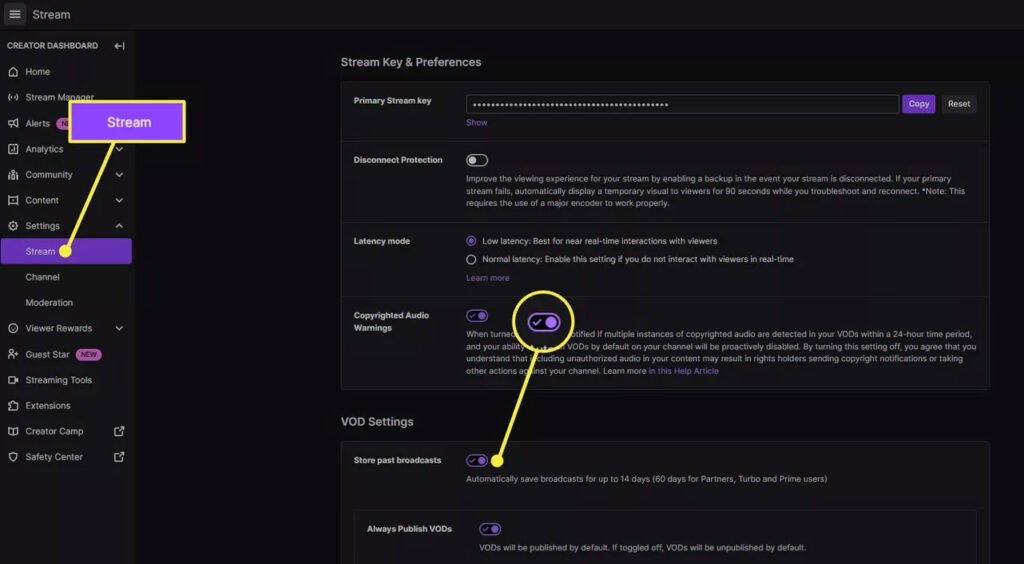Expand the Content section chevron
Screen dimensions: 1024x564
click(x=119, y=200)
